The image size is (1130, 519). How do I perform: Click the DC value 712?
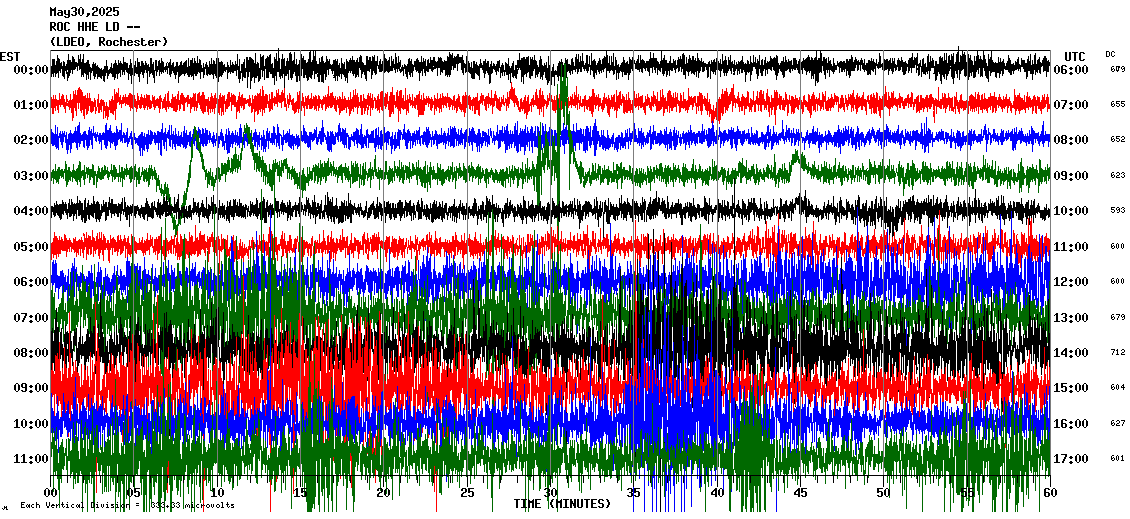[x=1117, y=353]
